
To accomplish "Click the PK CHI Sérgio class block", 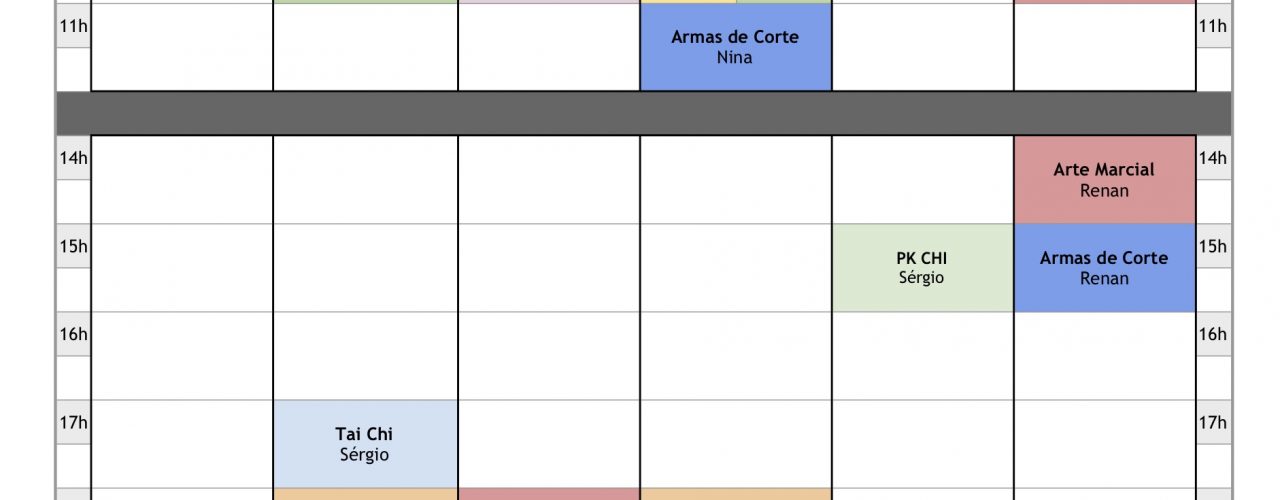I will point(921,268).
